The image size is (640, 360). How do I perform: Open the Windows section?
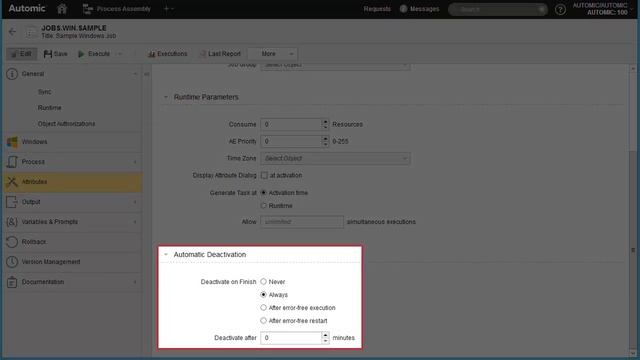point(73,142)
